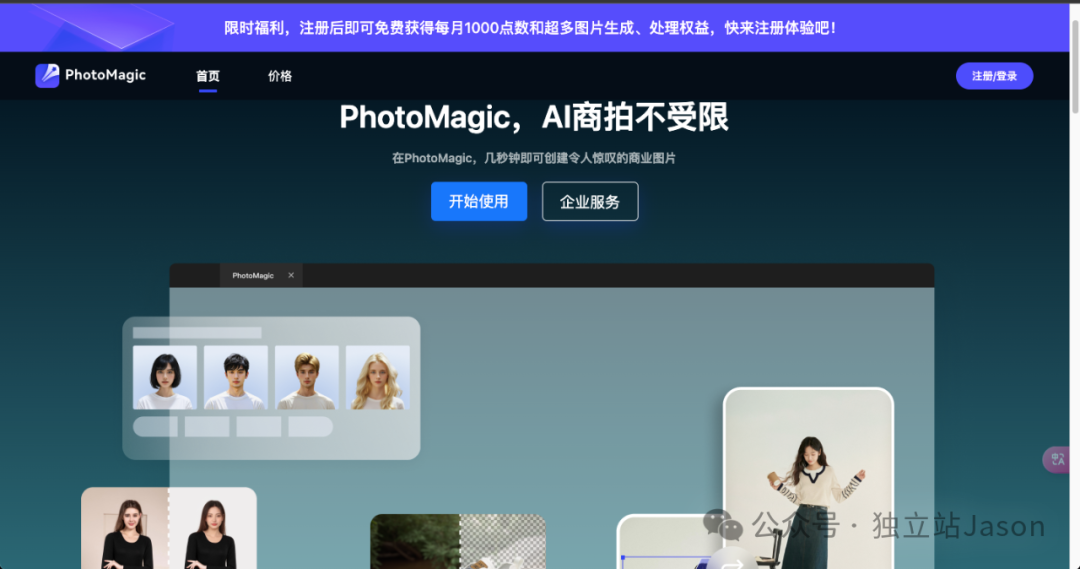
Task: Click the PhotoMagic brand name text
Action: (105, 75)
